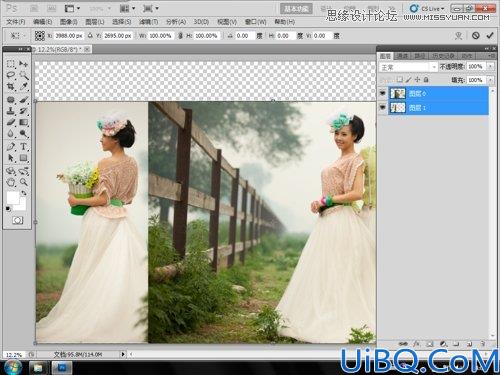Select the Blur tool
Screen dimensions: 500x375
tap(11, 134)
